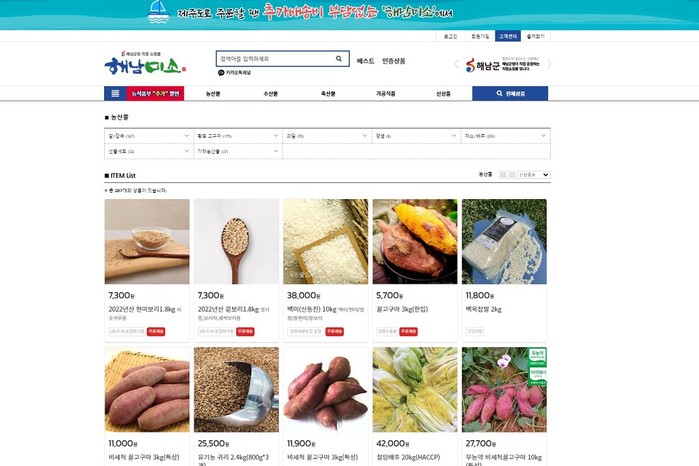699x466 pixels.
Task: Open the highlighted 고객센터 link
Action: pos(508,36)
